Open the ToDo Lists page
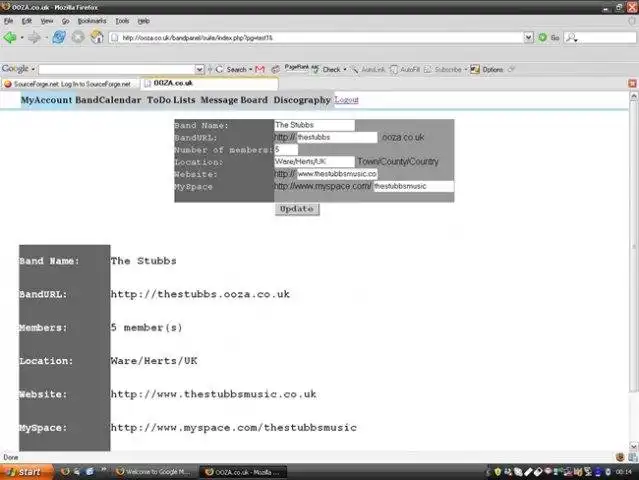Image resolution: width=639 pixels, height=480 pixels. [x=171, y=100]
